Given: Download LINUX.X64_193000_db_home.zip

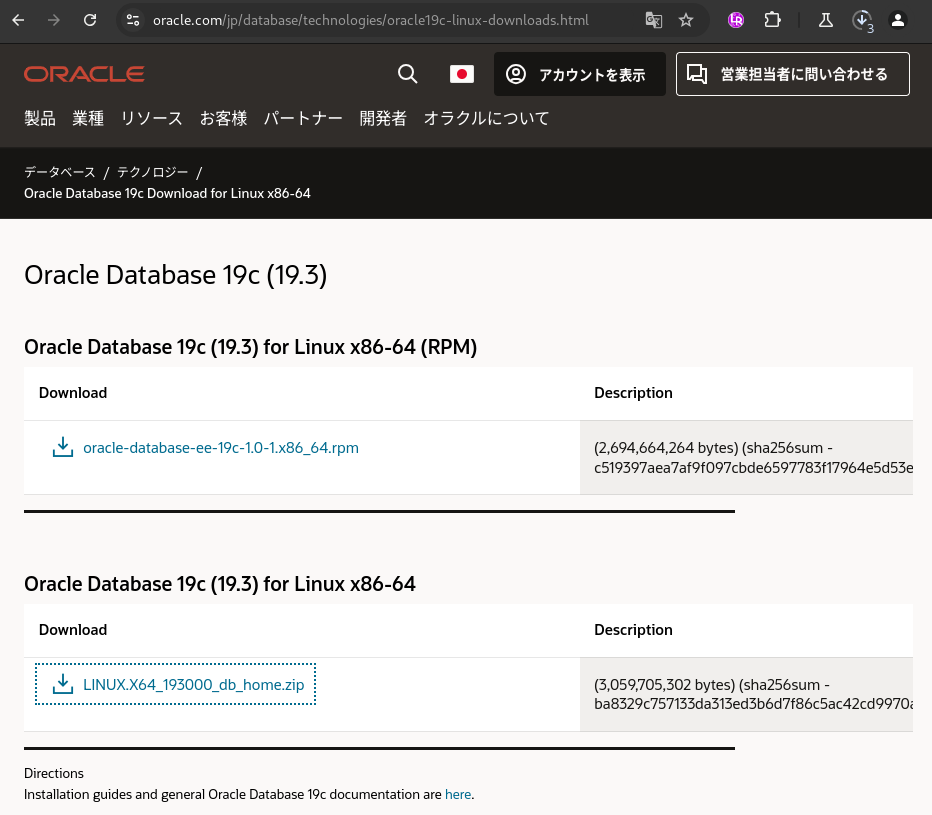Looking at the screenshot, I should coord(194,684).
